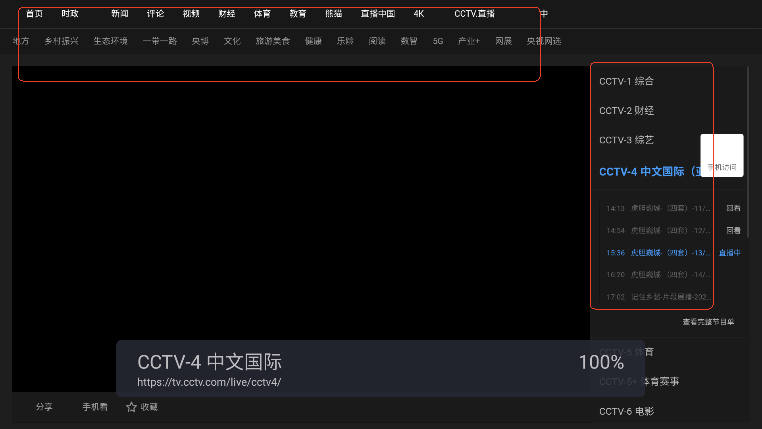Go to 直播中国 in the navigation
The height and width of the screenshot is (429, 762).
pyautogui.click(x=378, y=14)
